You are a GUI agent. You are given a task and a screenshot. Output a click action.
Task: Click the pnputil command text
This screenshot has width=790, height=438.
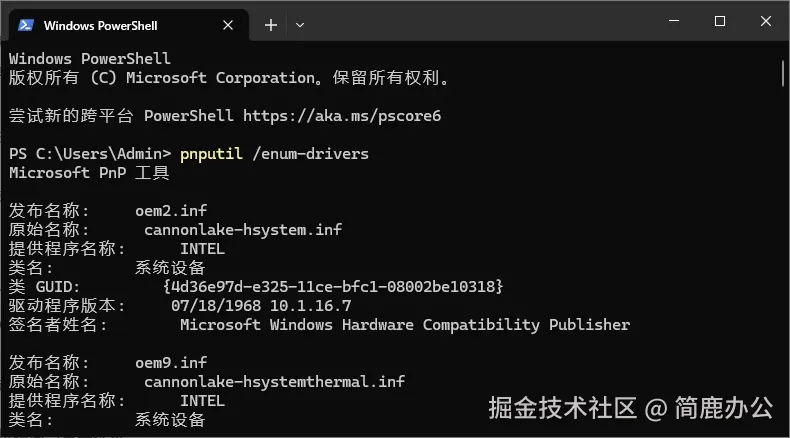pyautogui.click(x=209, y=154)
